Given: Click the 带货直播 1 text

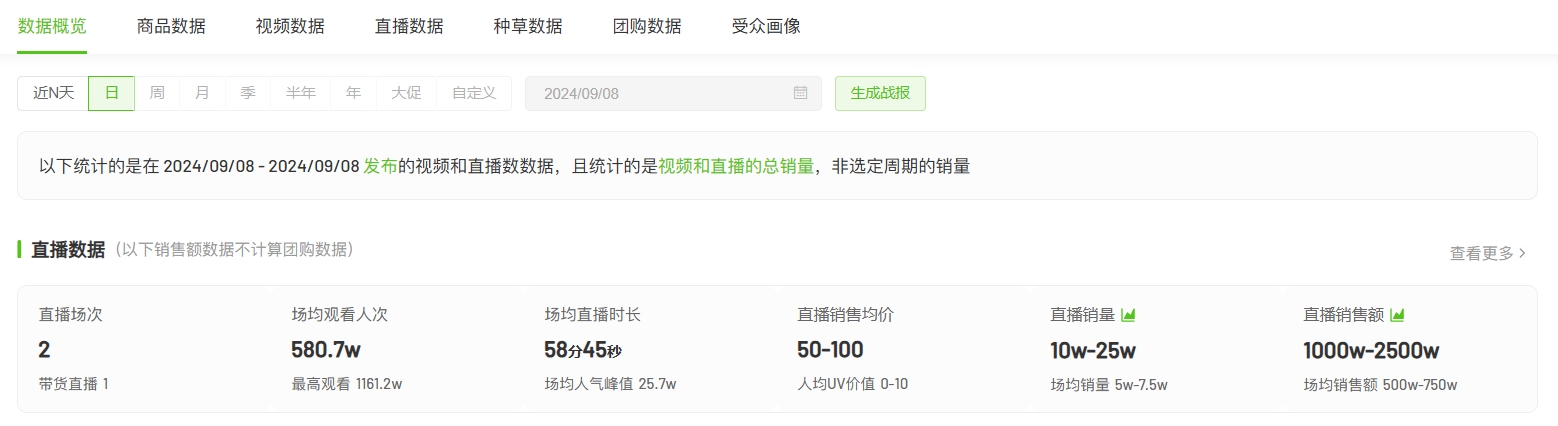Looking at the screenshot, I should 73,384.
